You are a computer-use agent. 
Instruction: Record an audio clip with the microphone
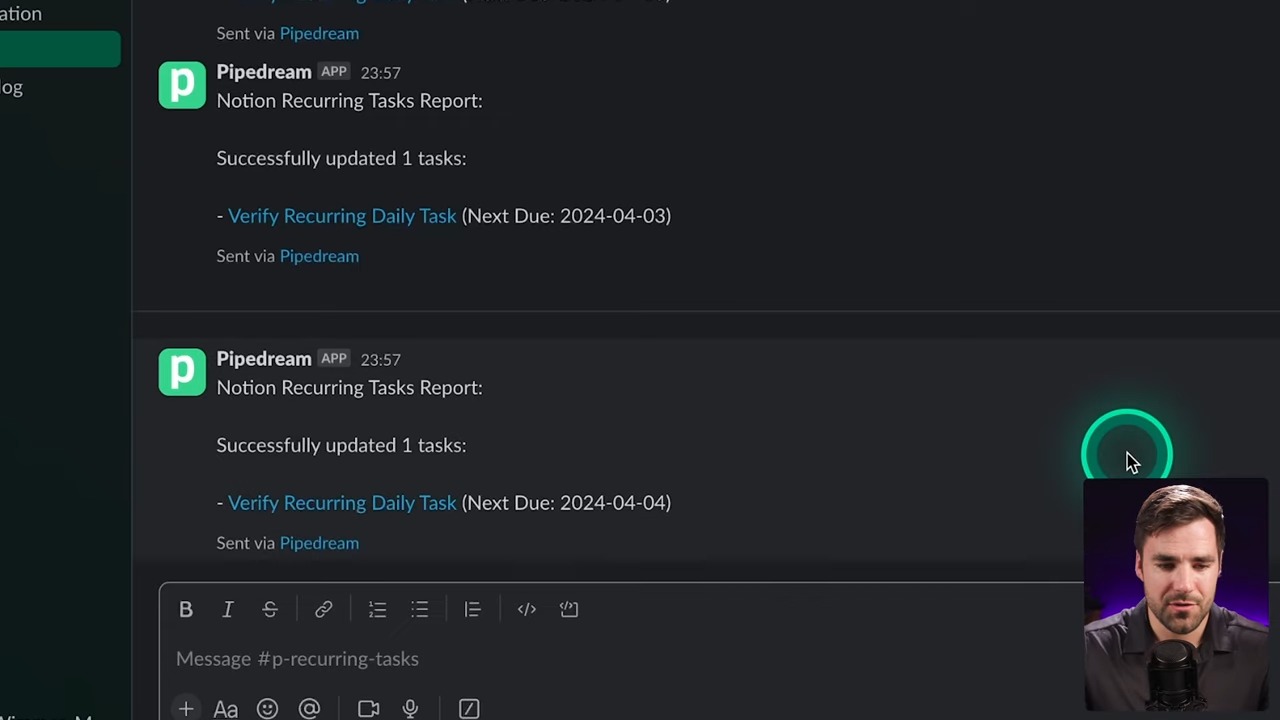[410, 709]
